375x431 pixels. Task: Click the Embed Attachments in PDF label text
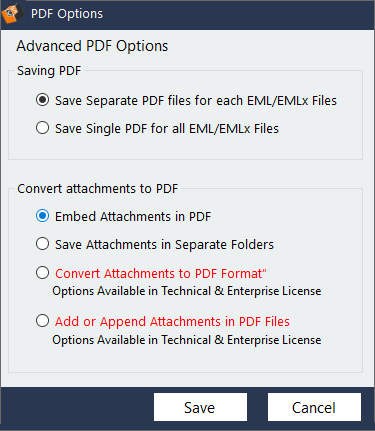pyautogui.click(x=133, y=217)
